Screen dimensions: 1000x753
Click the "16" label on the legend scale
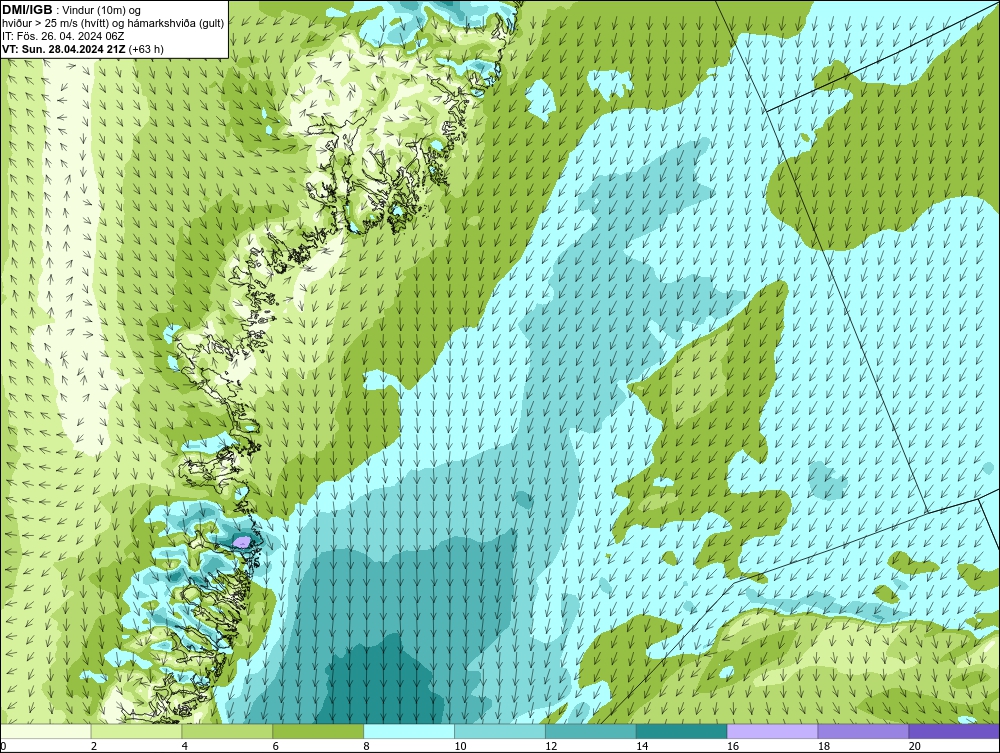coord(733,746)
